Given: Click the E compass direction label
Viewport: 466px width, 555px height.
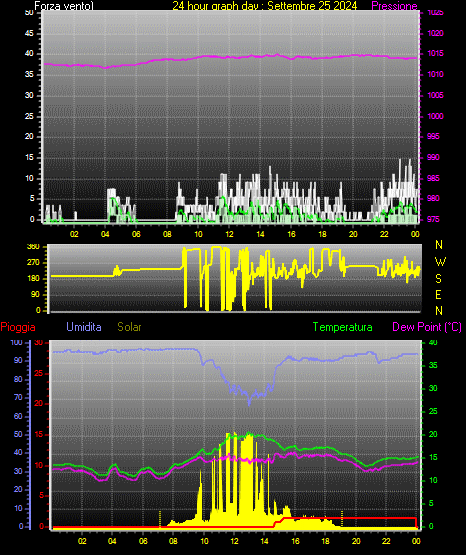Looking at the screenshot, I should pyautogui.click(x=438, y=294).
